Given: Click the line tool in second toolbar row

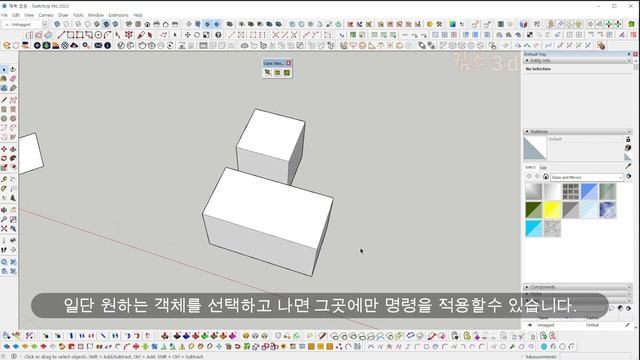Looking at the screenshot, I should 61,35.
